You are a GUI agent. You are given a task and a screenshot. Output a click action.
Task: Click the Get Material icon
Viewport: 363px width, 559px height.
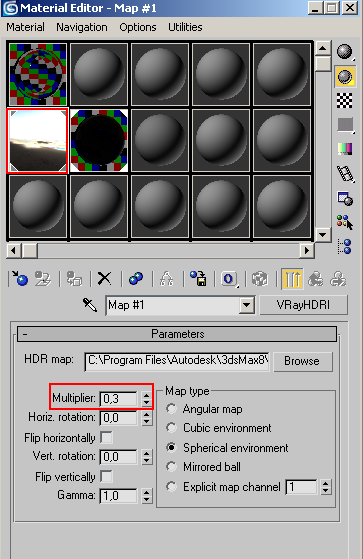19,278
